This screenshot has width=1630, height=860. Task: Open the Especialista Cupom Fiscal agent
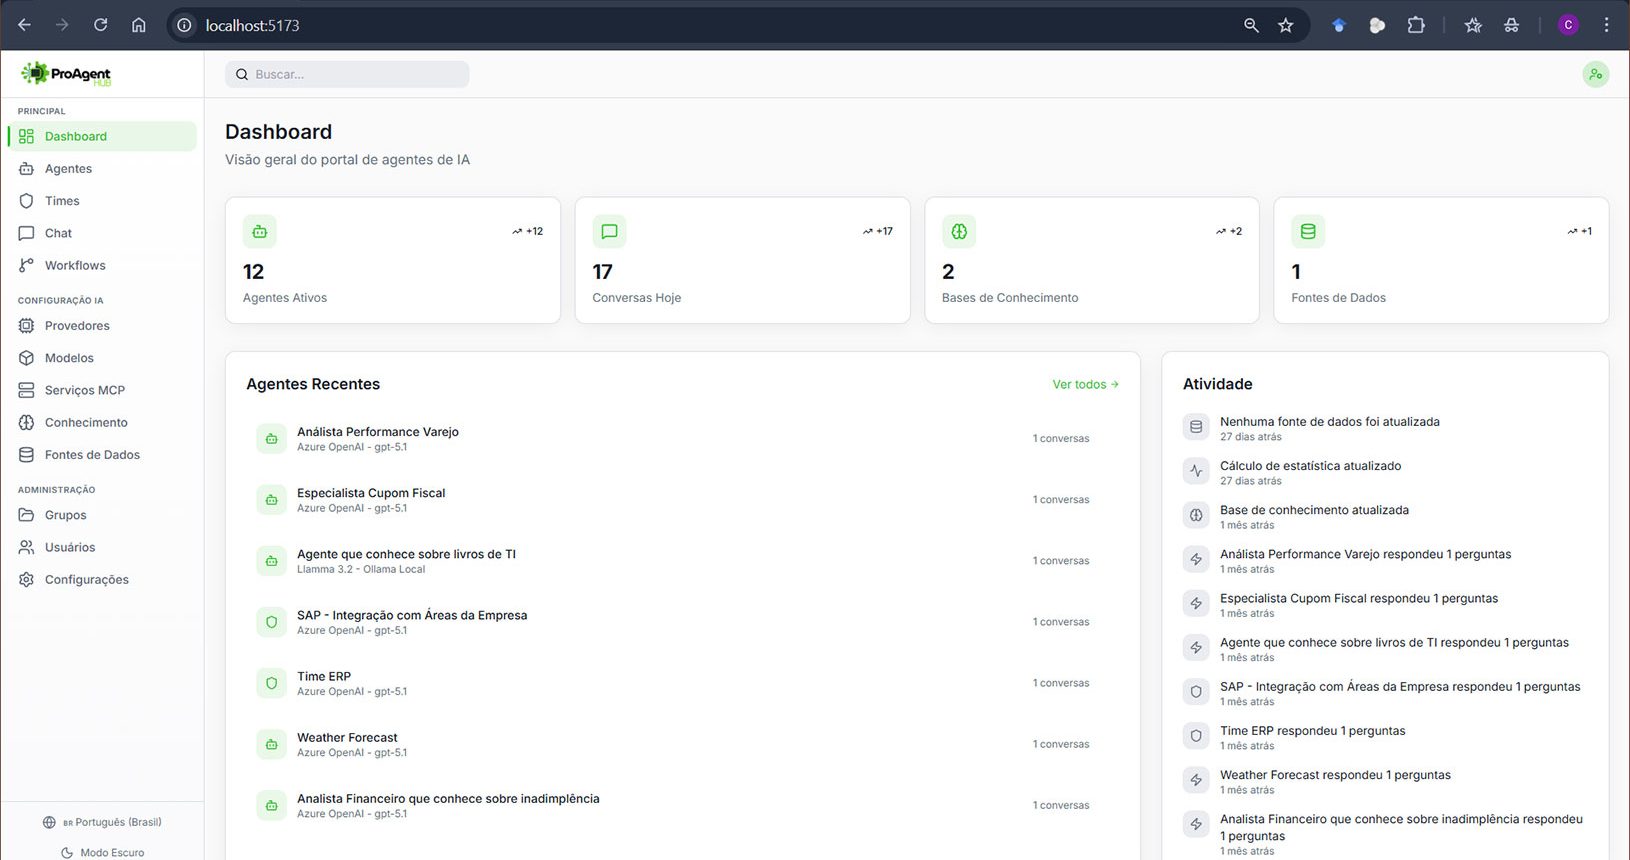click(371, 493)
